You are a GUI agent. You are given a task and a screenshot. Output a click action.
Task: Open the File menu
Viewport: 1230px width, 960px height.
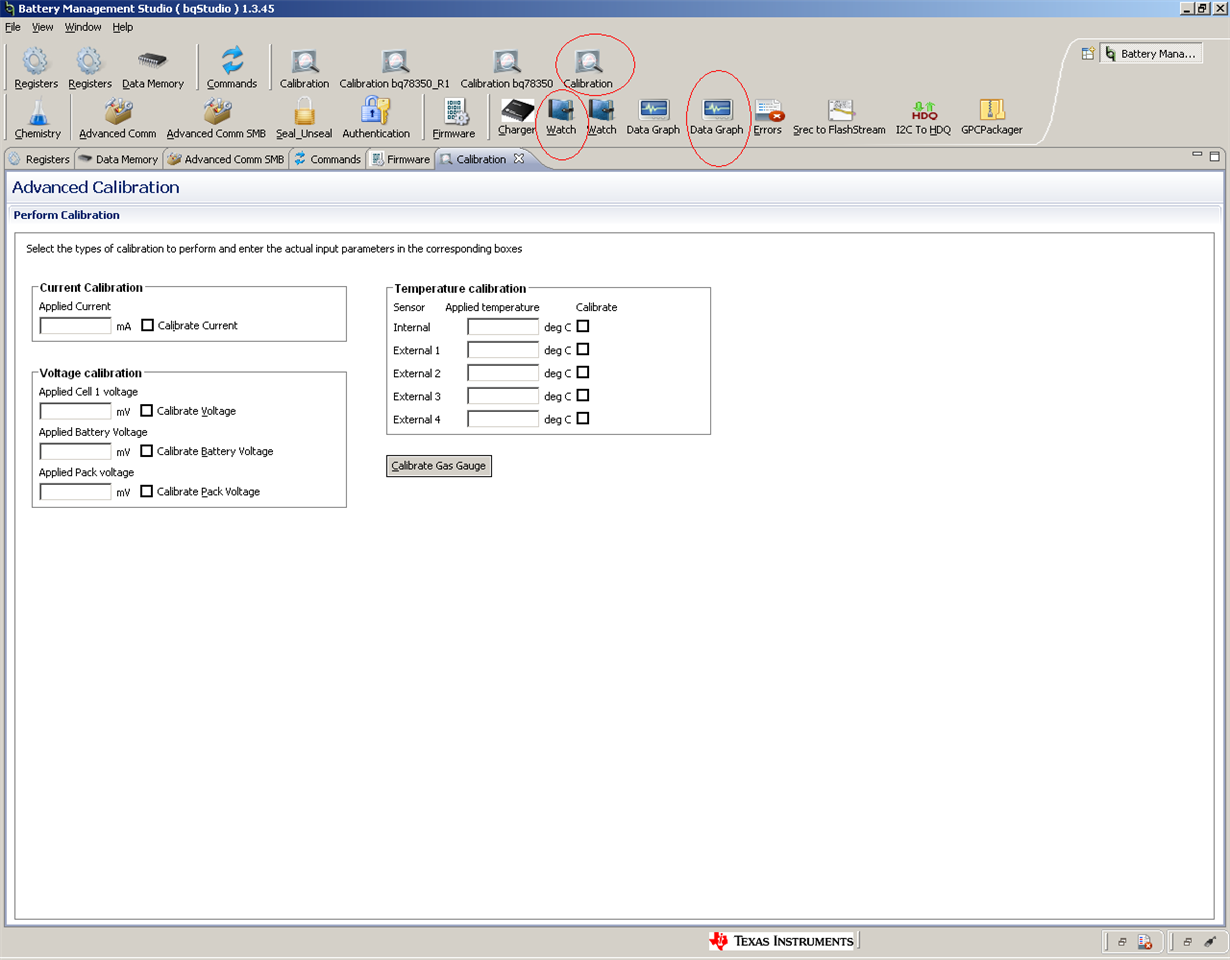[13, 27]
